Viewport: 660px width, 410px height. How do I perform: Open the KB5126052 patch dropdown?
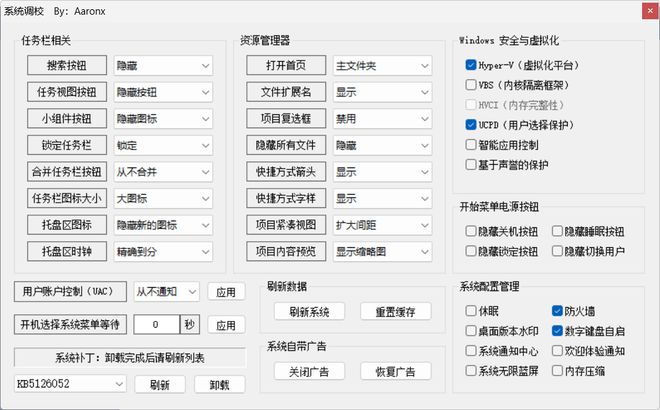(70, 384)
